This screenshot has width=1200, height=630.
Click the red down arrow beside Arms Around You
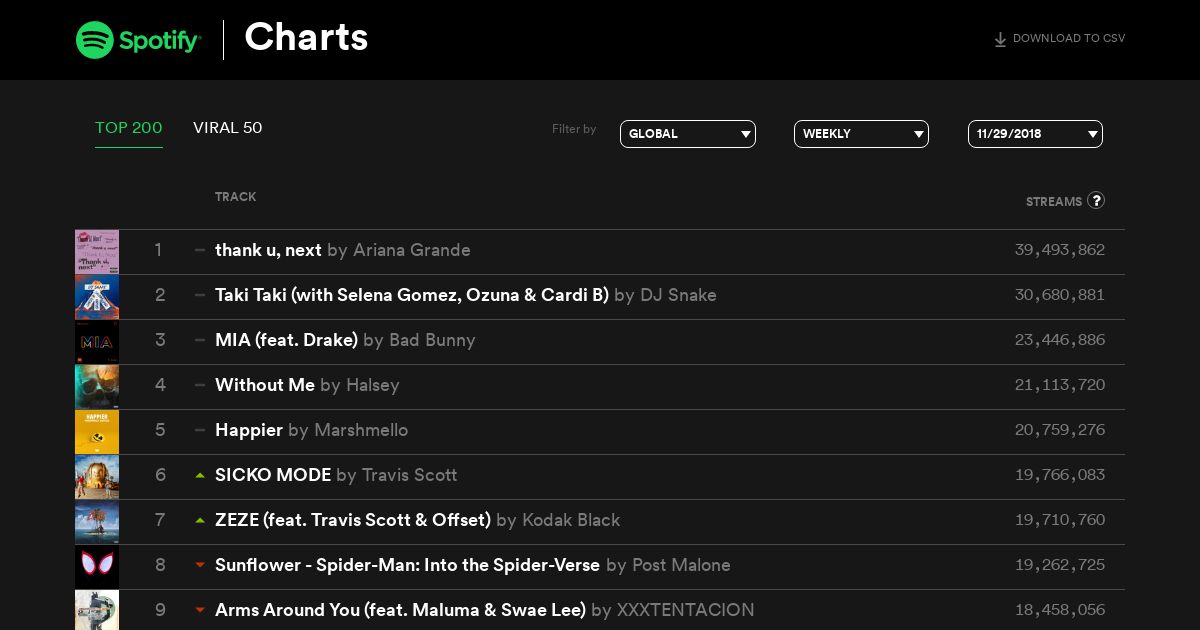click(200, 610)
